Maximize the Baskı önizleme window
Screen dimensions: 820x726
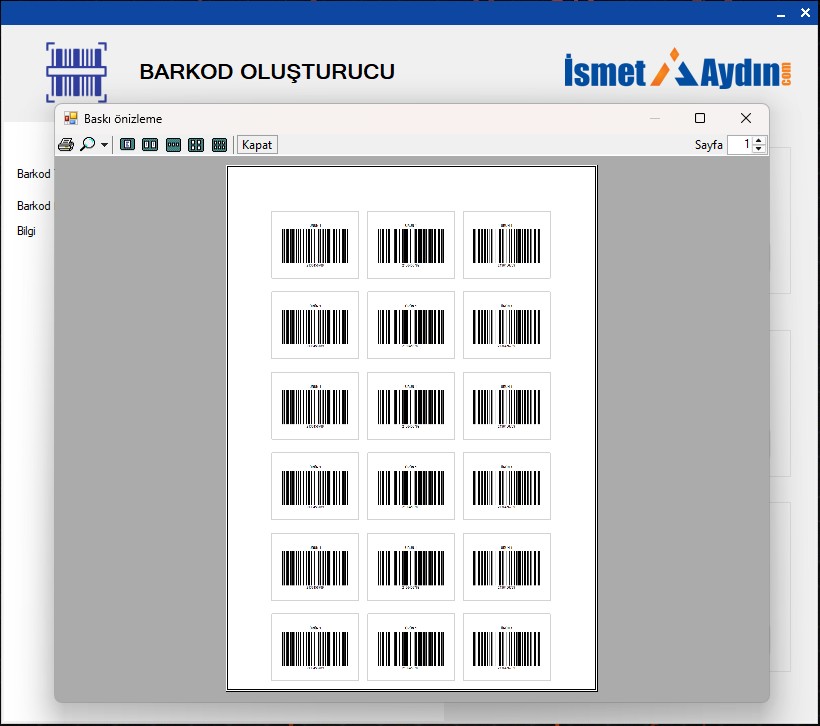[700, 118]
